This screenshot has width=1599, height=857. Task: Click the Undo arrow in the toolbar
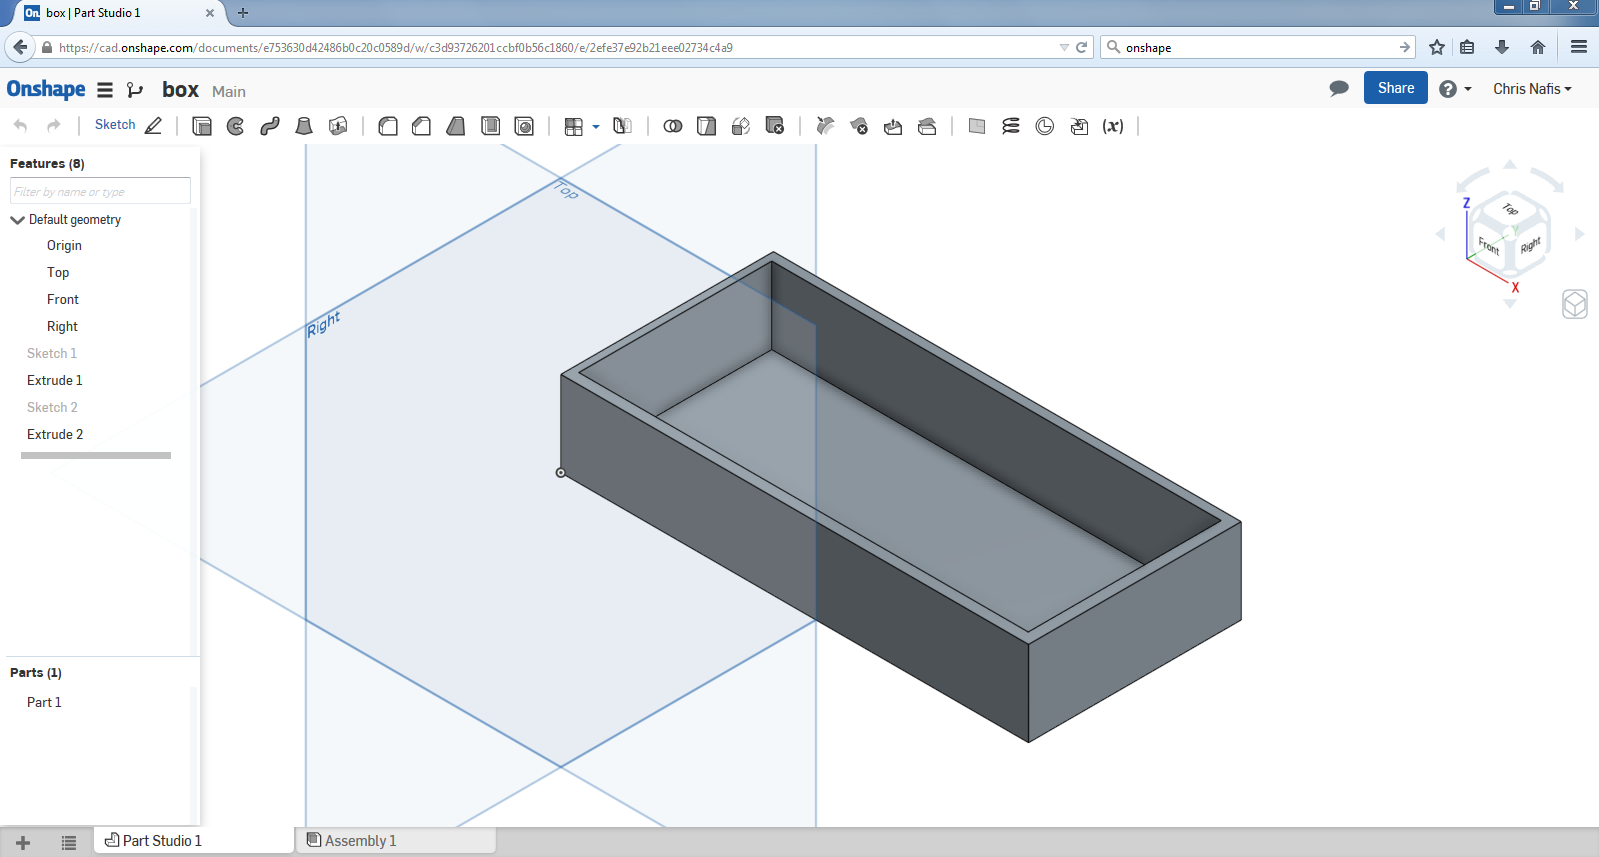20,126
